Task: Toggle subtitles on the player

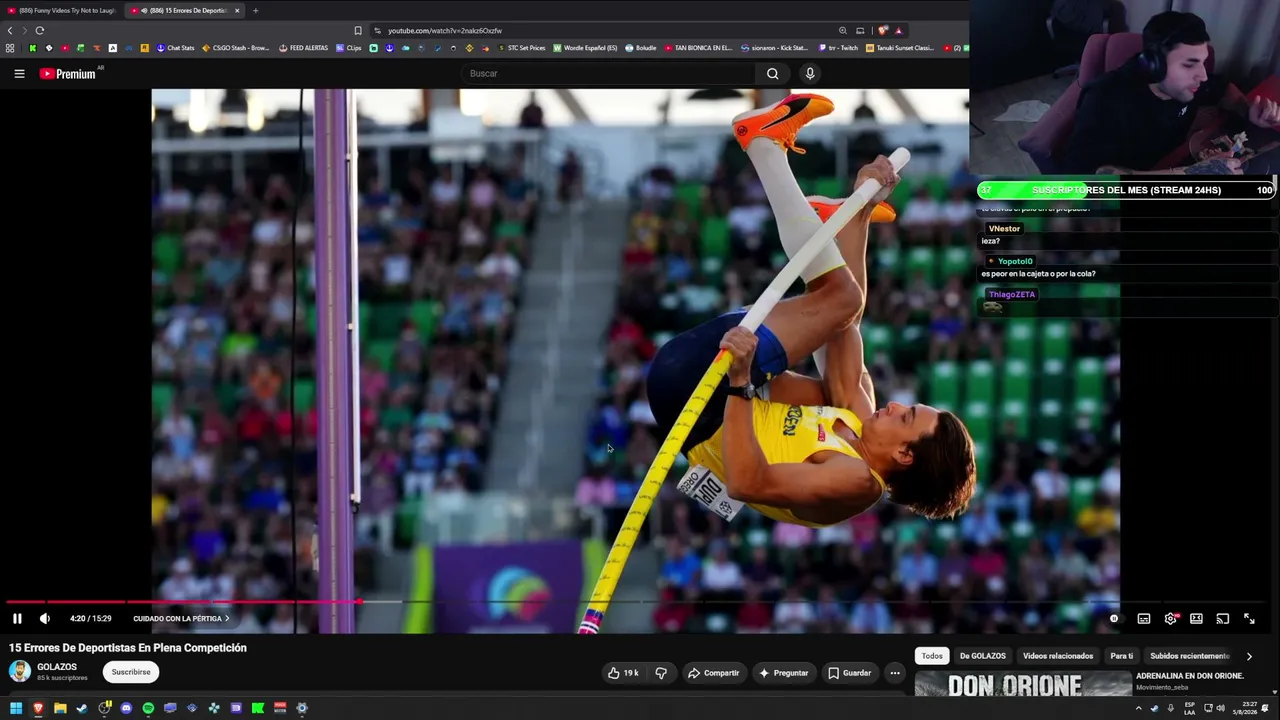Action: click(1144, 619)
